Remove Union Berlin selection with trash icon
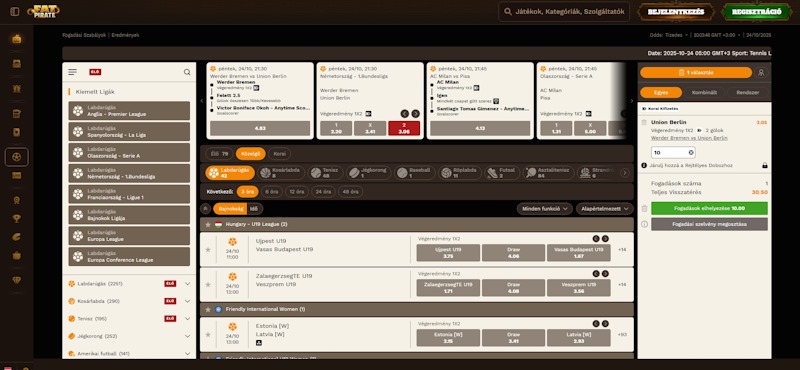 [x=644, y=122]
